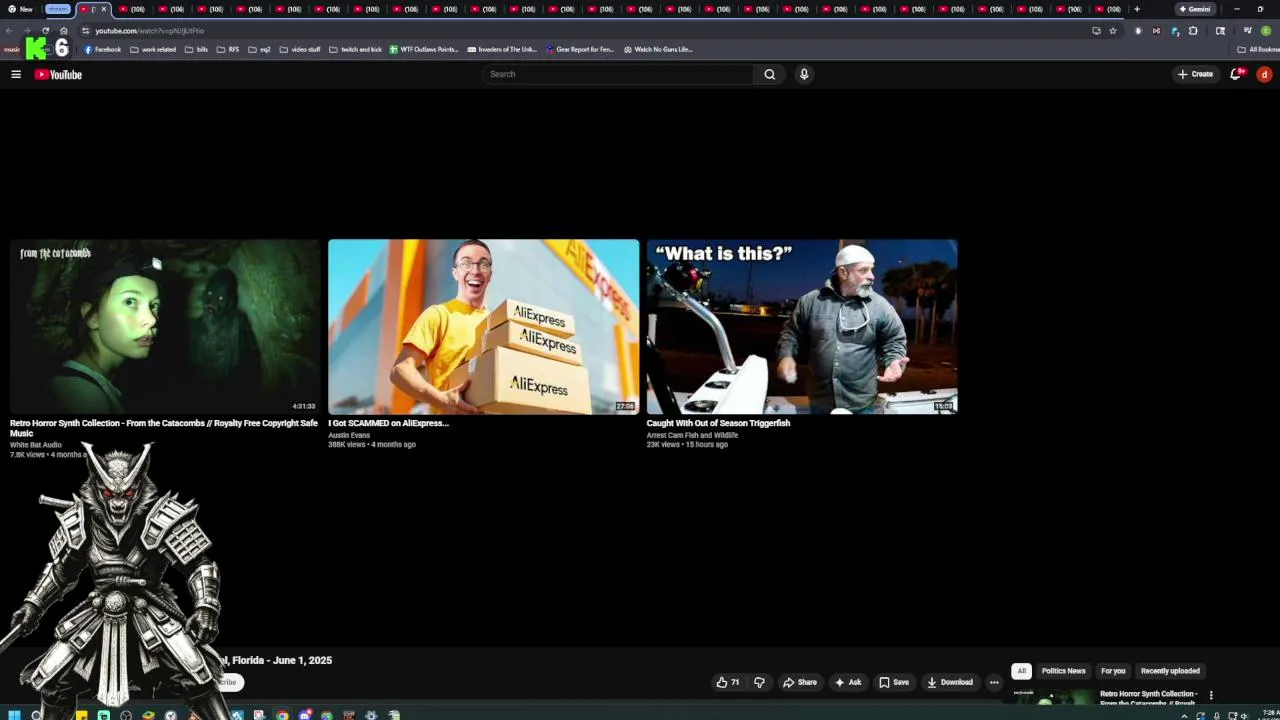
Task: Dislike the video with thumbs down
Action: (x=759, y=682)
